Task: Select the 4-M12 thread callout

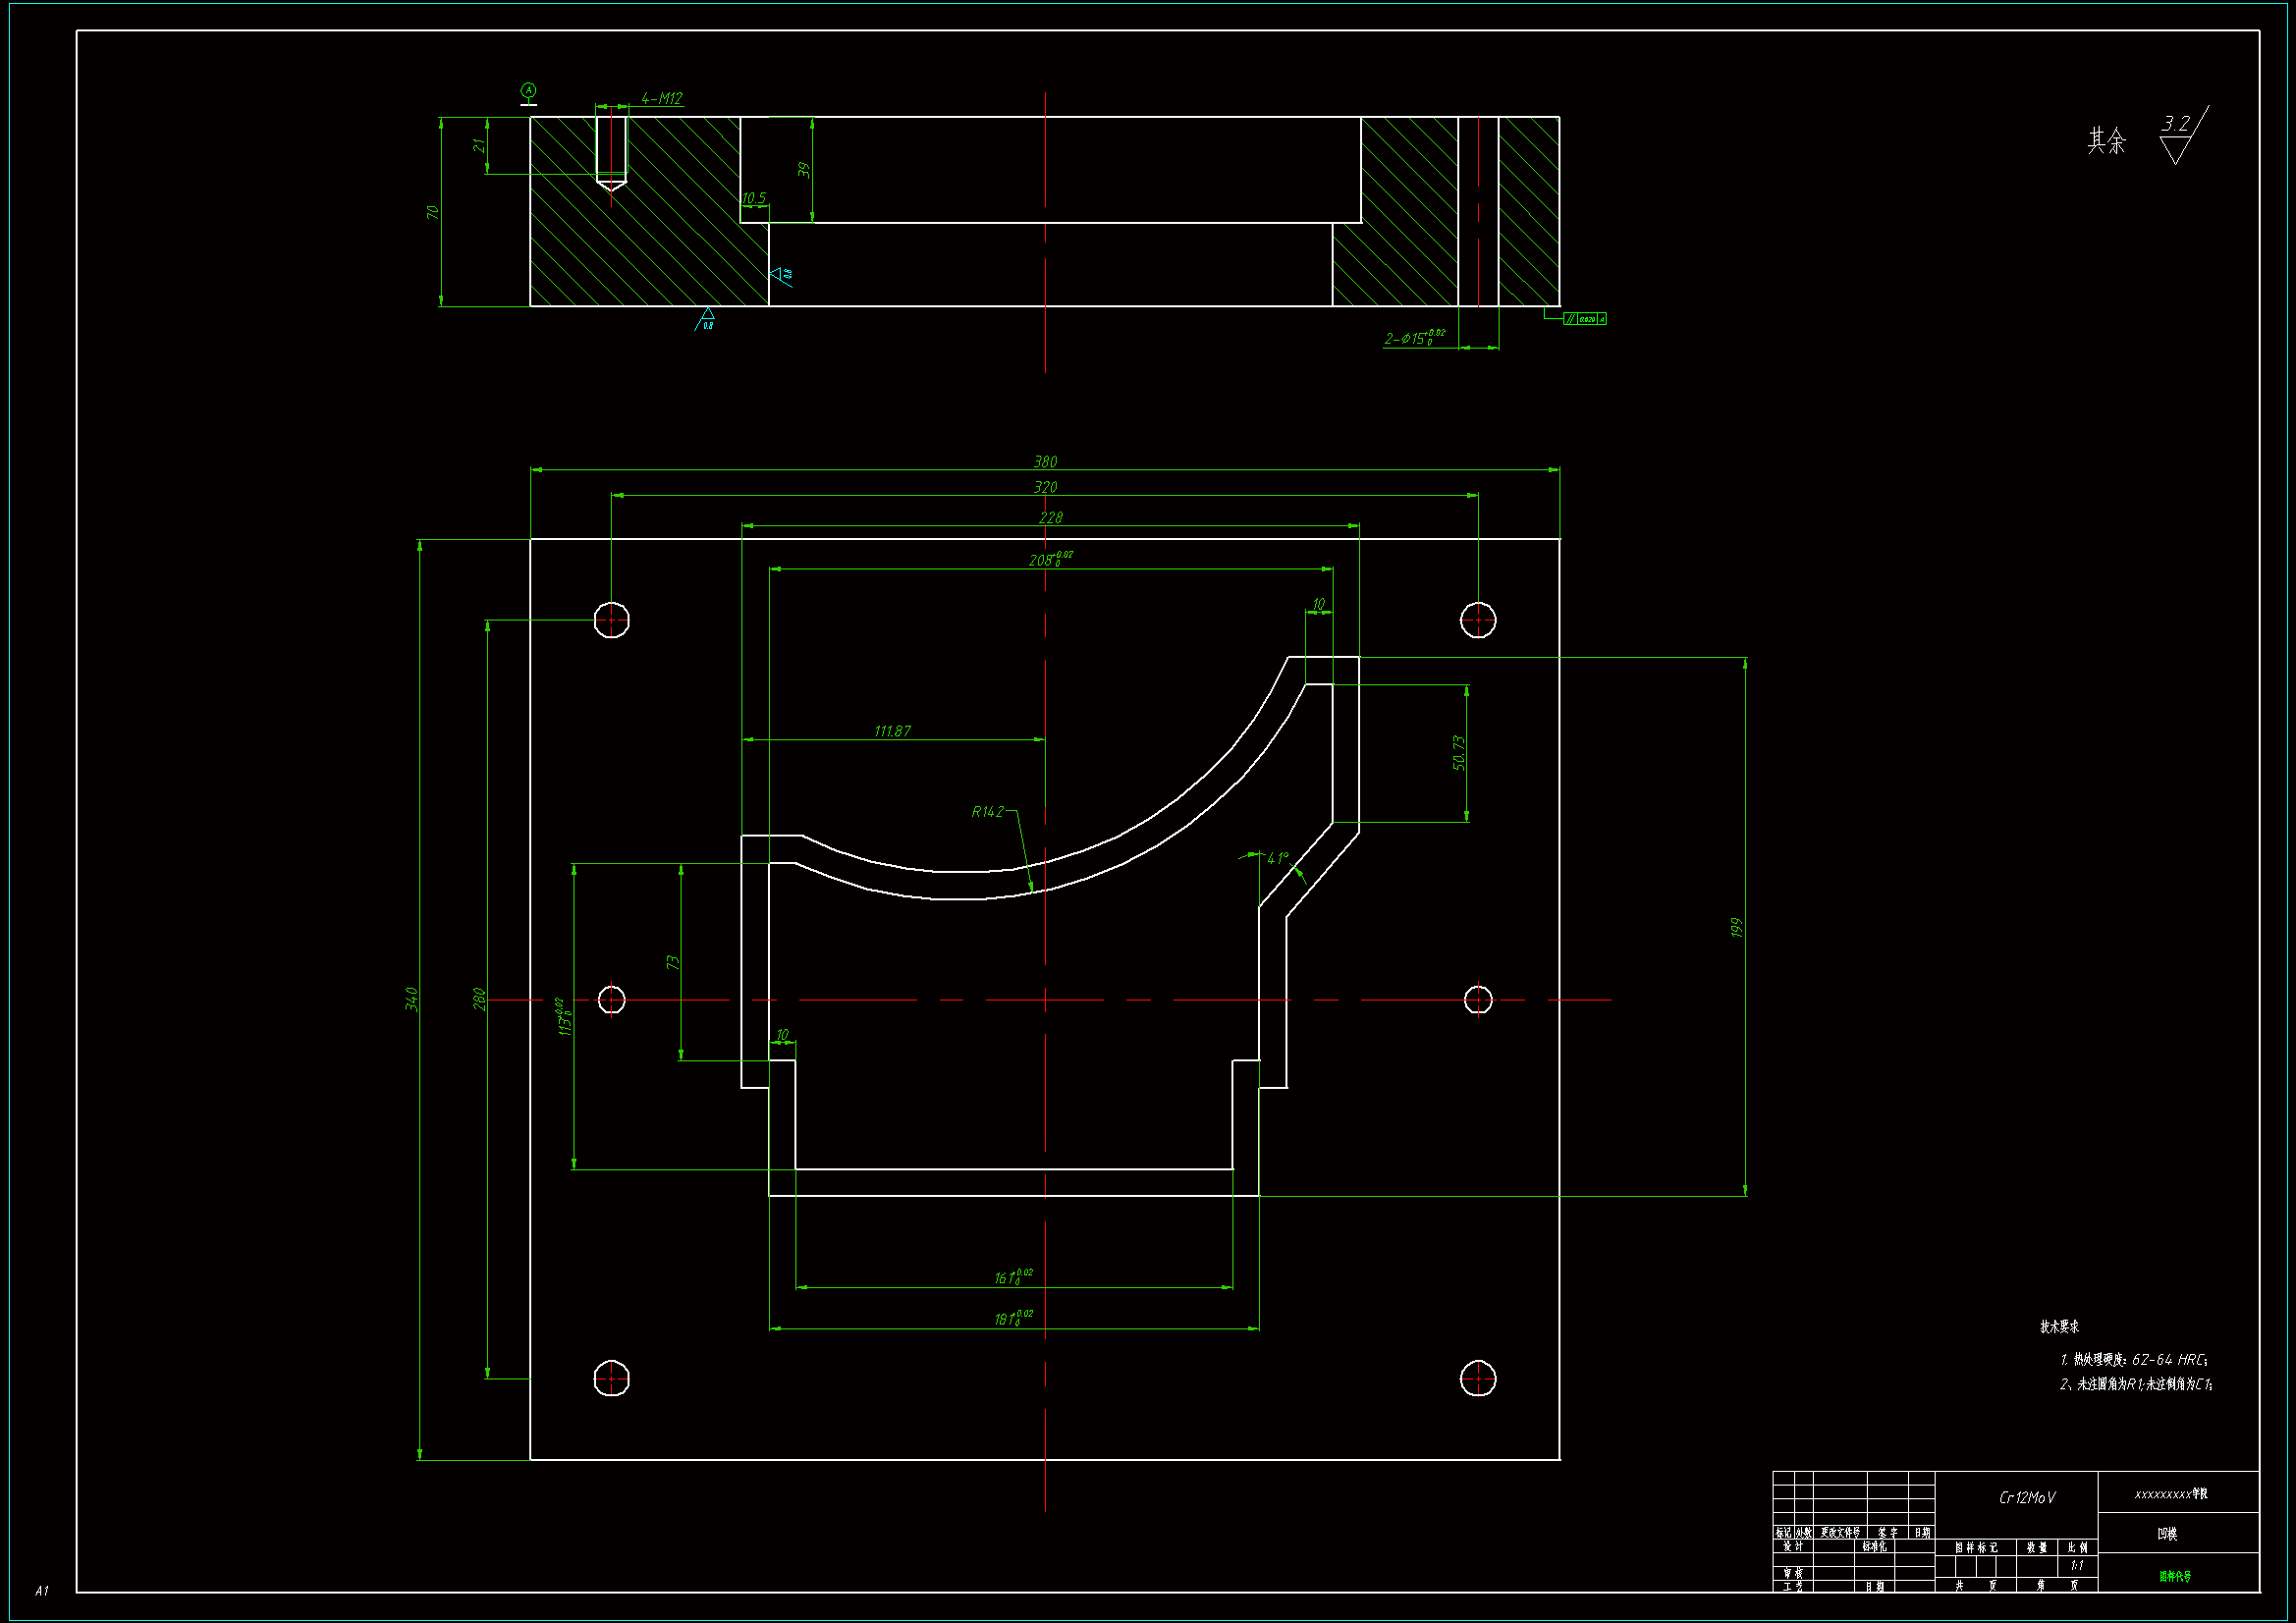Action: pos(661,98)
